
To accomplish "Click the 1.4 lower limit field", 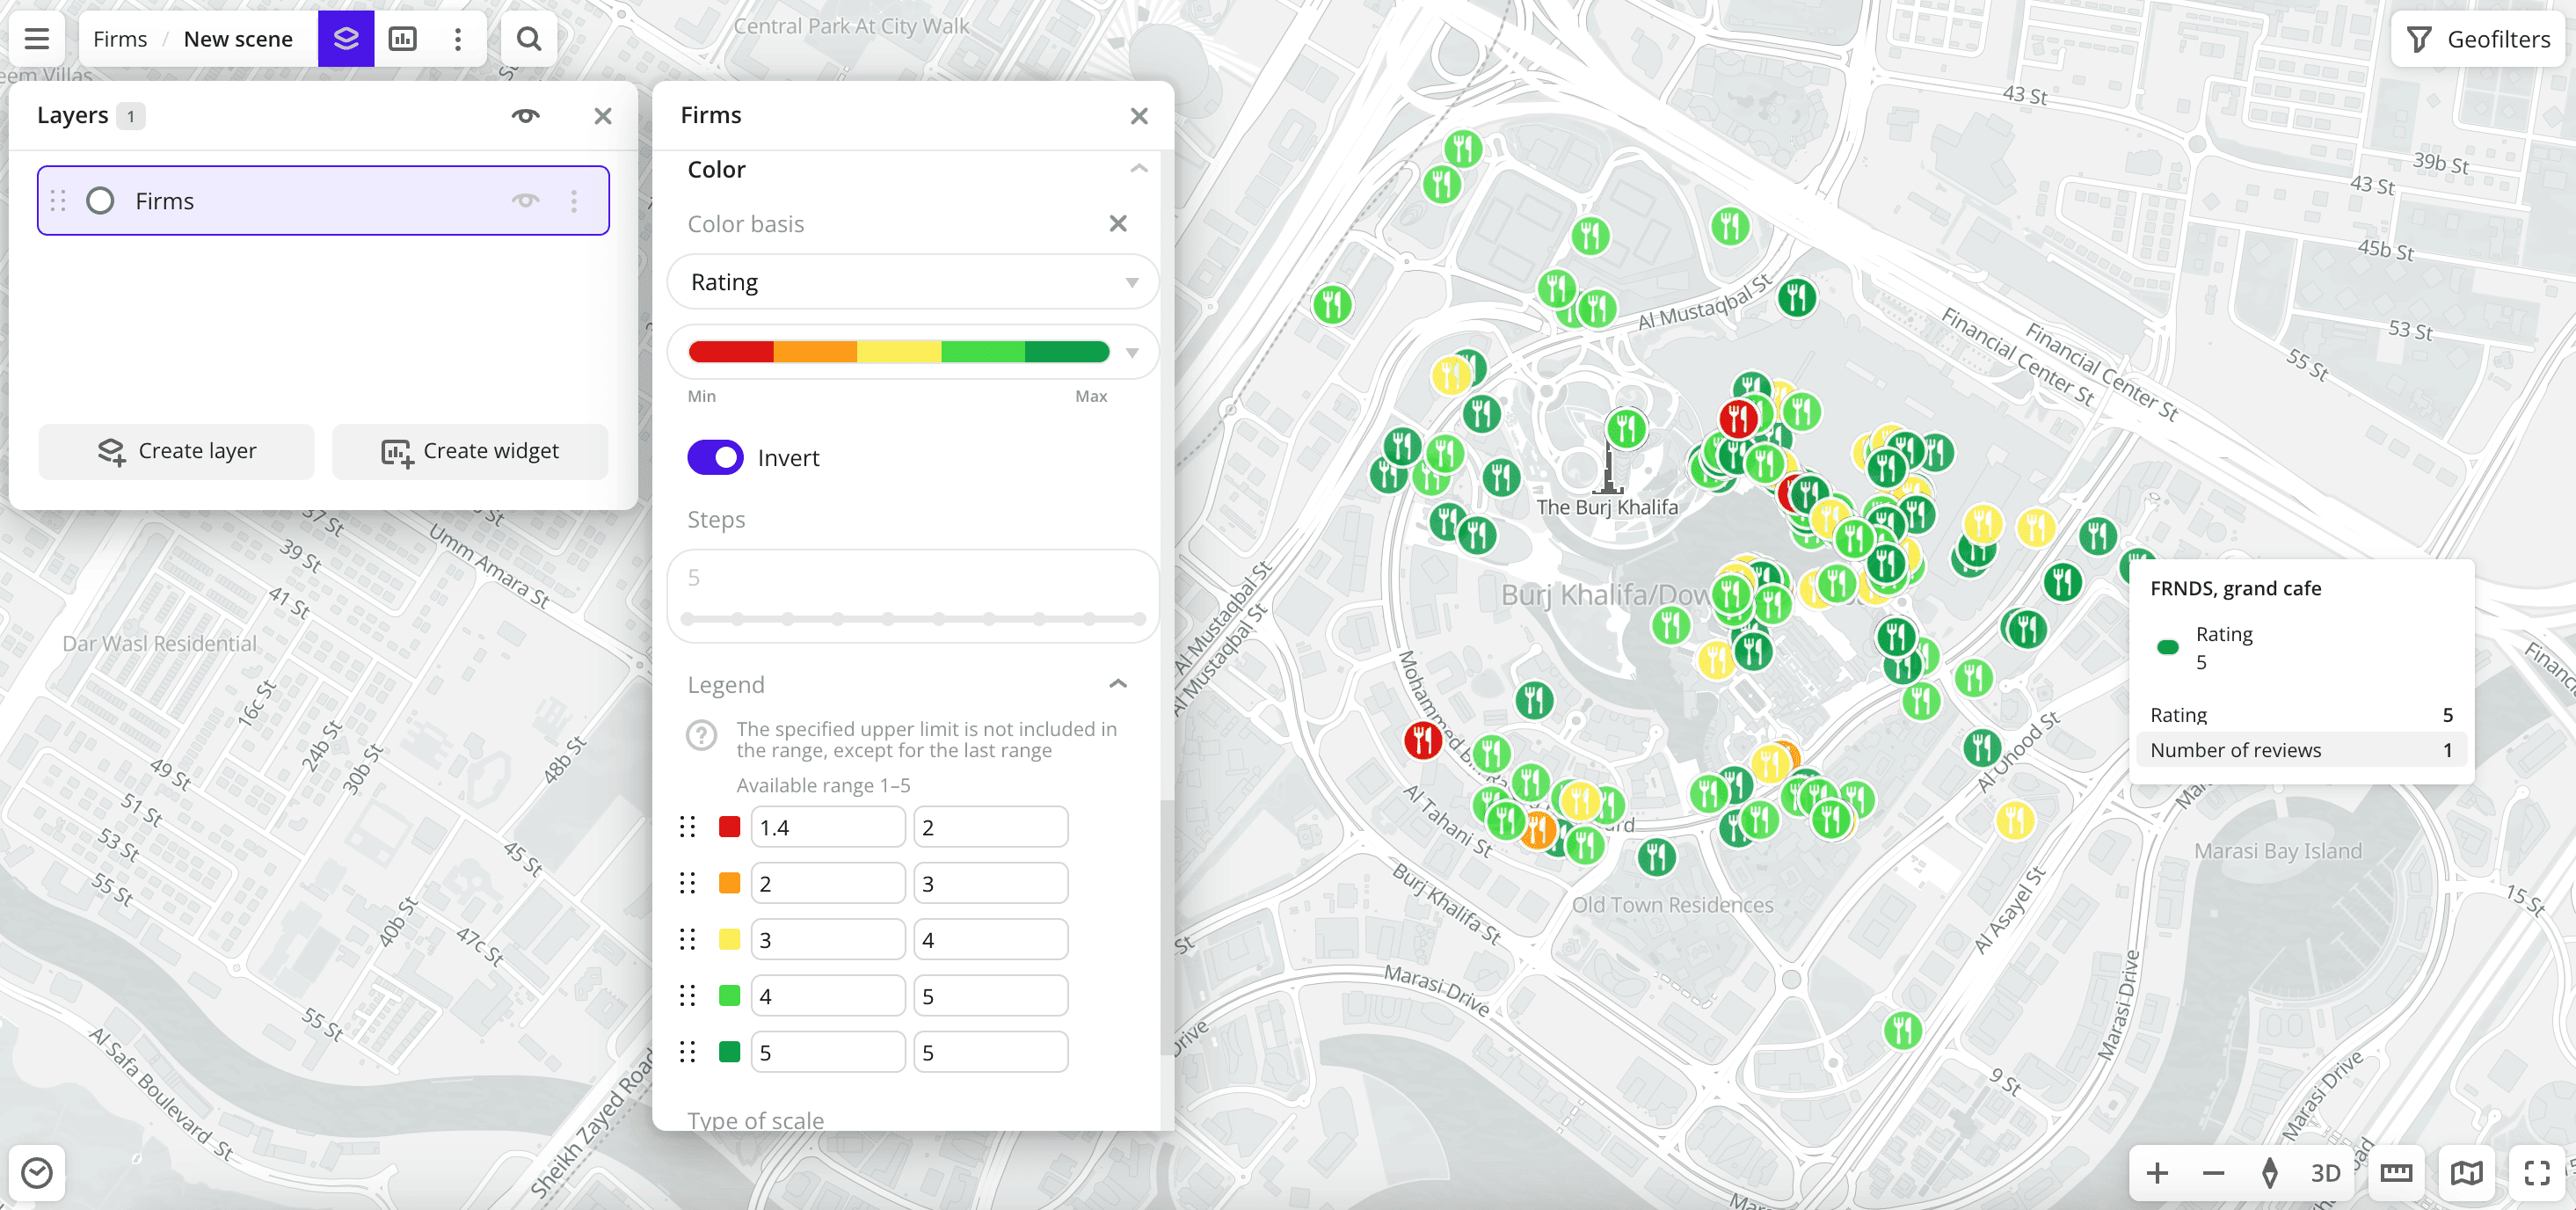I will (x=827, y=827).
